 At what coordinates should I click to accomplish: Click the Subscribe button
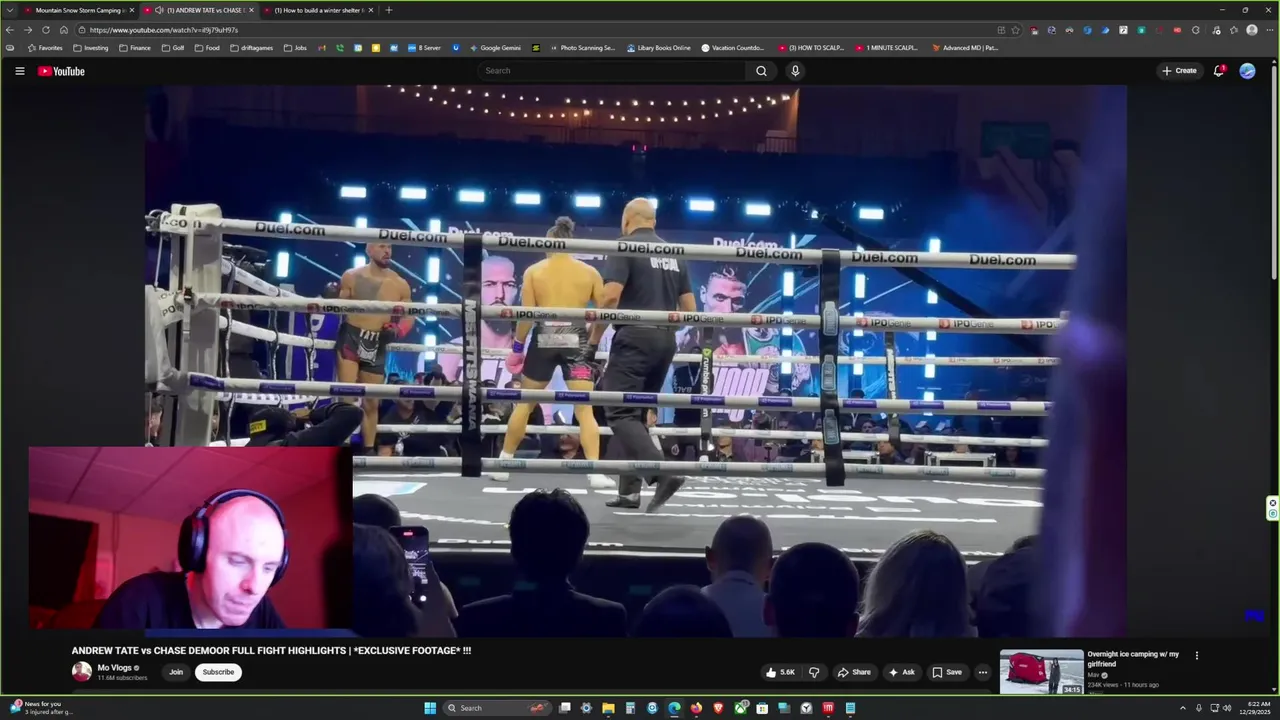point(218,672)
